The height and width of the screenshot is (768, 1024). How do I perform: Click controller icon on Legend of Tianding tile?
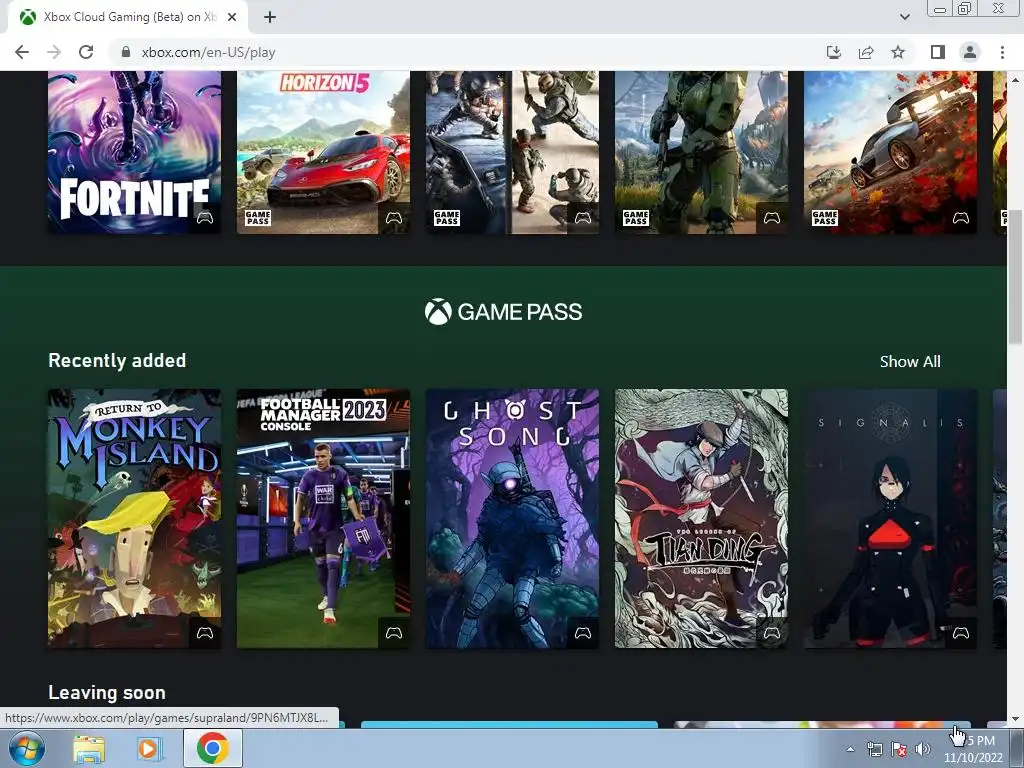(772, 633)
